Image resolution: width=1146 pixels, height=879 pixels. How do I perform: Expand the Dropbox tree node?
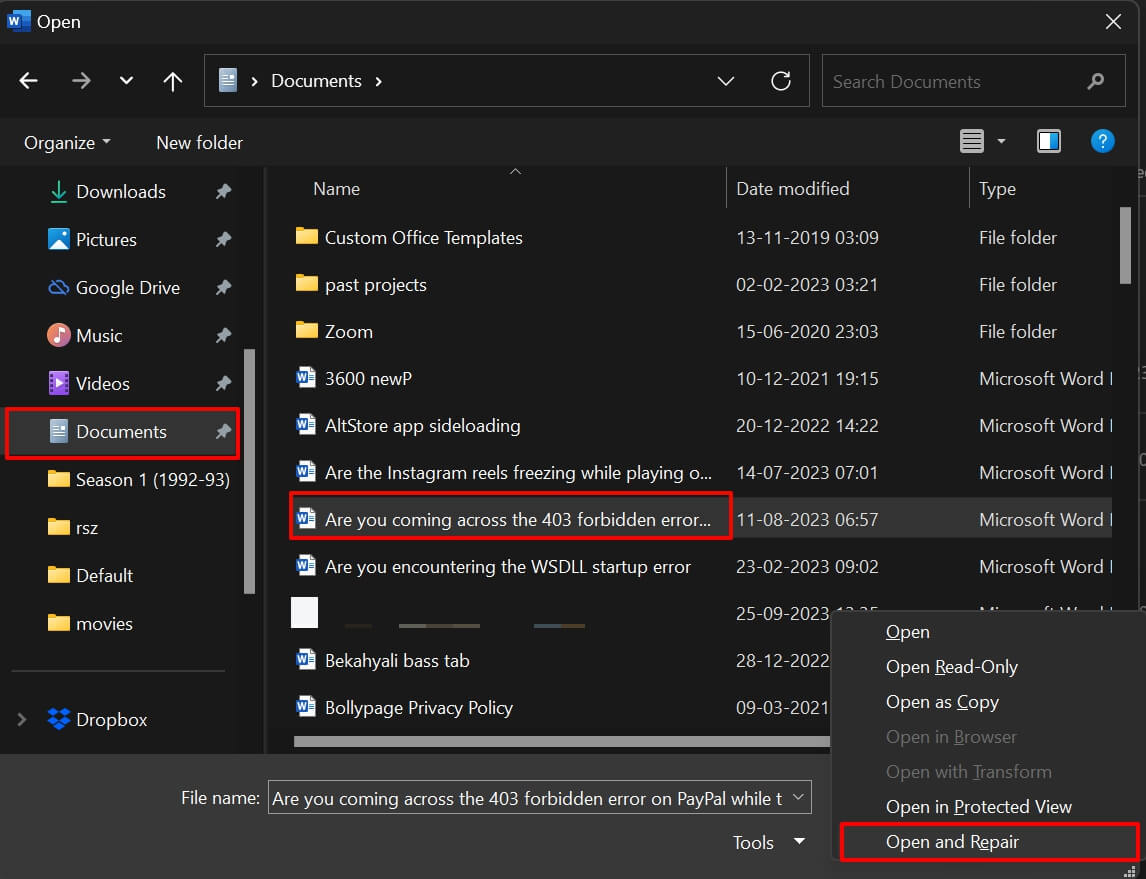click(21, 718)
